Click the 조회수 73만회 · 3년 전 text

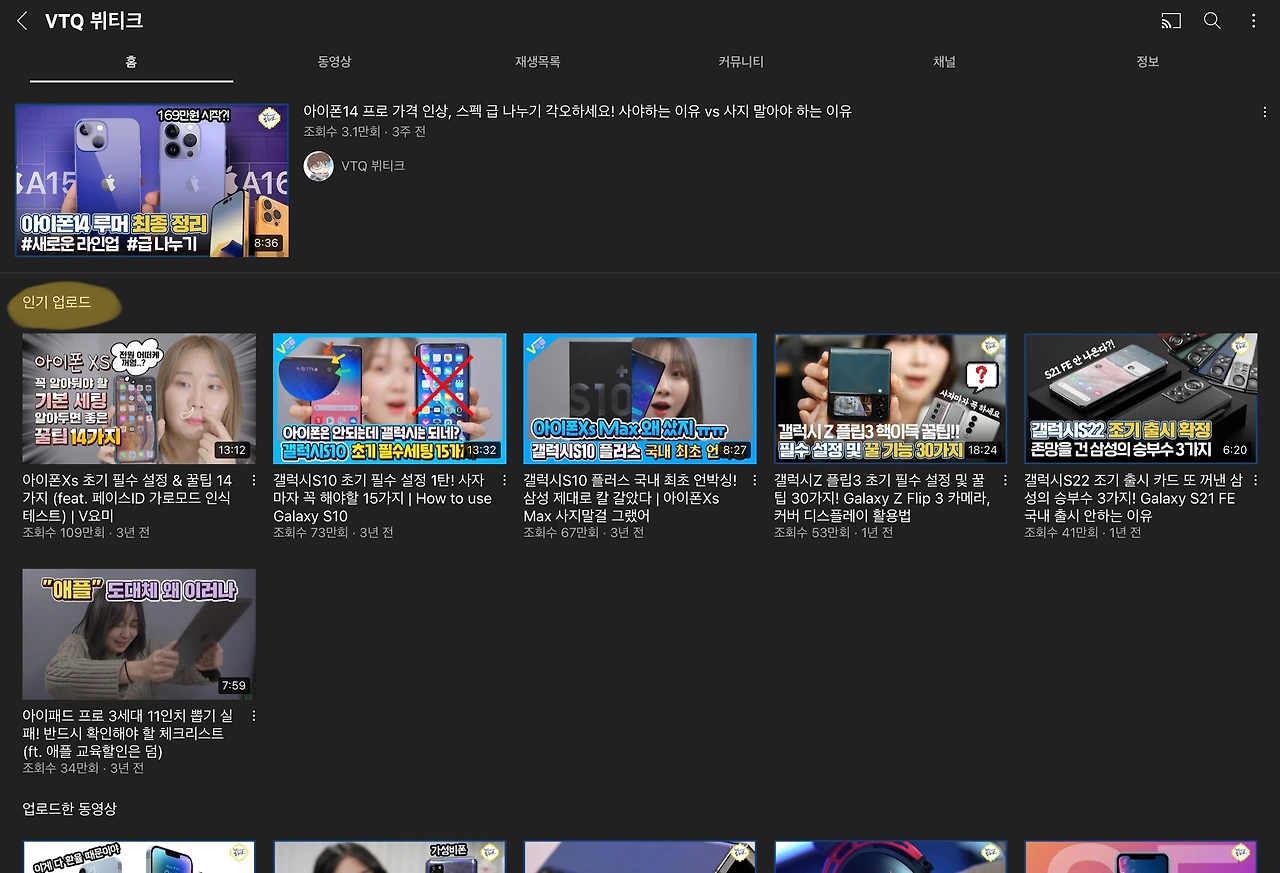[333, 533]
